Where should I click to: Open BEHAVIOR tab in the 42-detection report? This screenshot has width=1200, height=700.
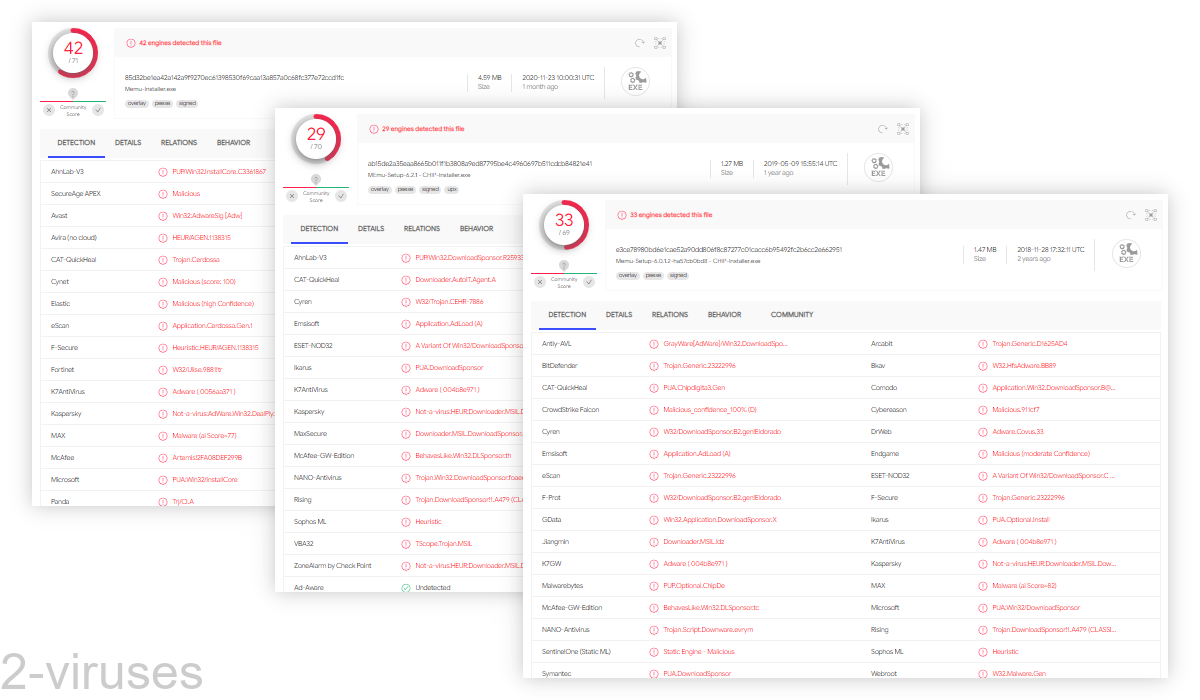click(x=234, y=143)
